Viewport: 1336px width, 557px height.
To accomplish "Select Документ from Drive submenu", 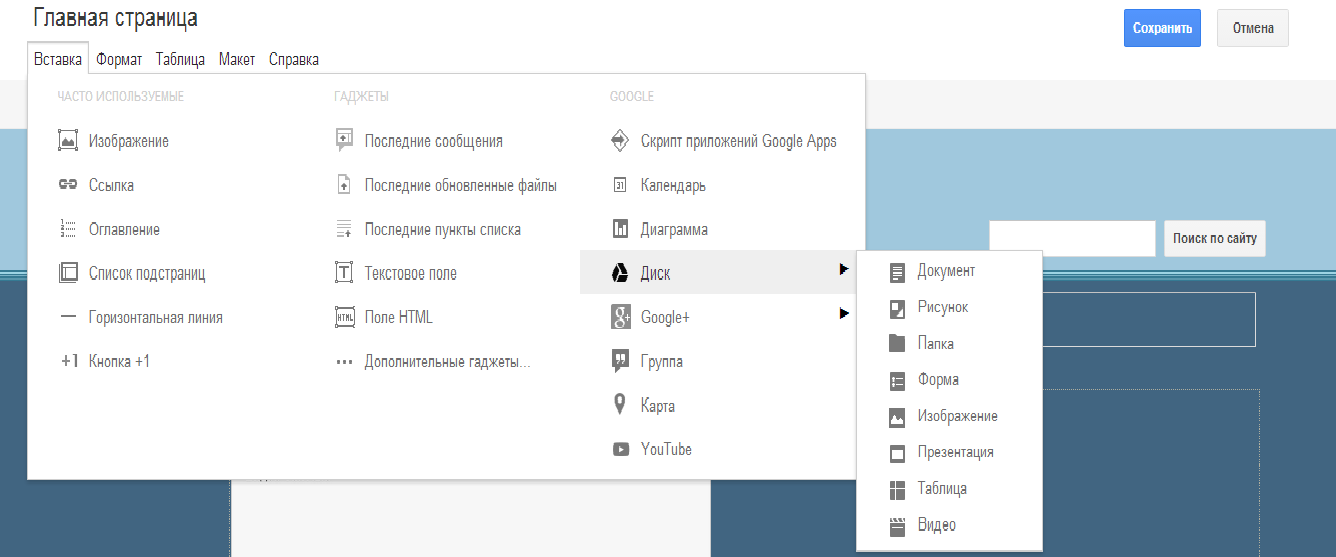I will (x=946, y=271).
